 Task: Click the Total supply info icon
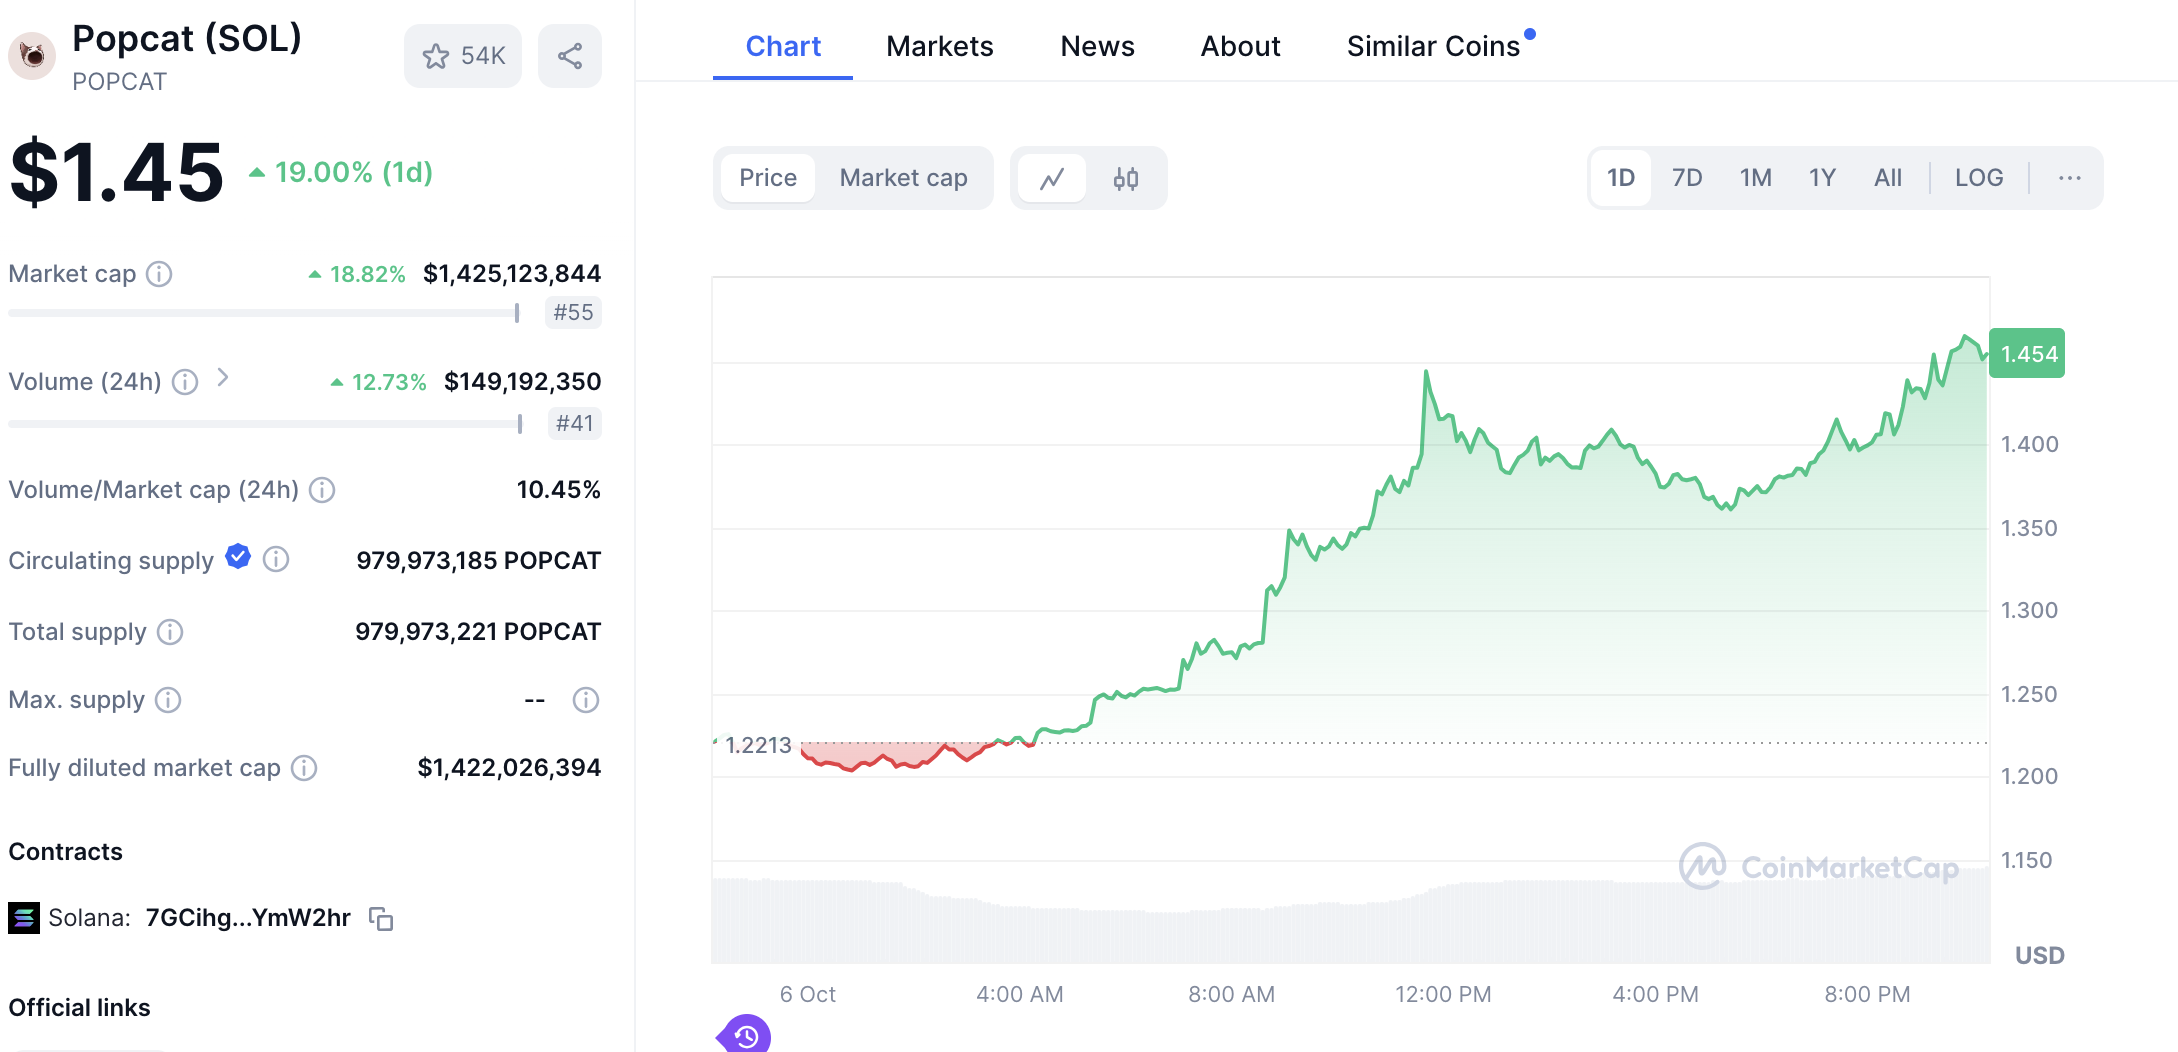tap(170, 632)
